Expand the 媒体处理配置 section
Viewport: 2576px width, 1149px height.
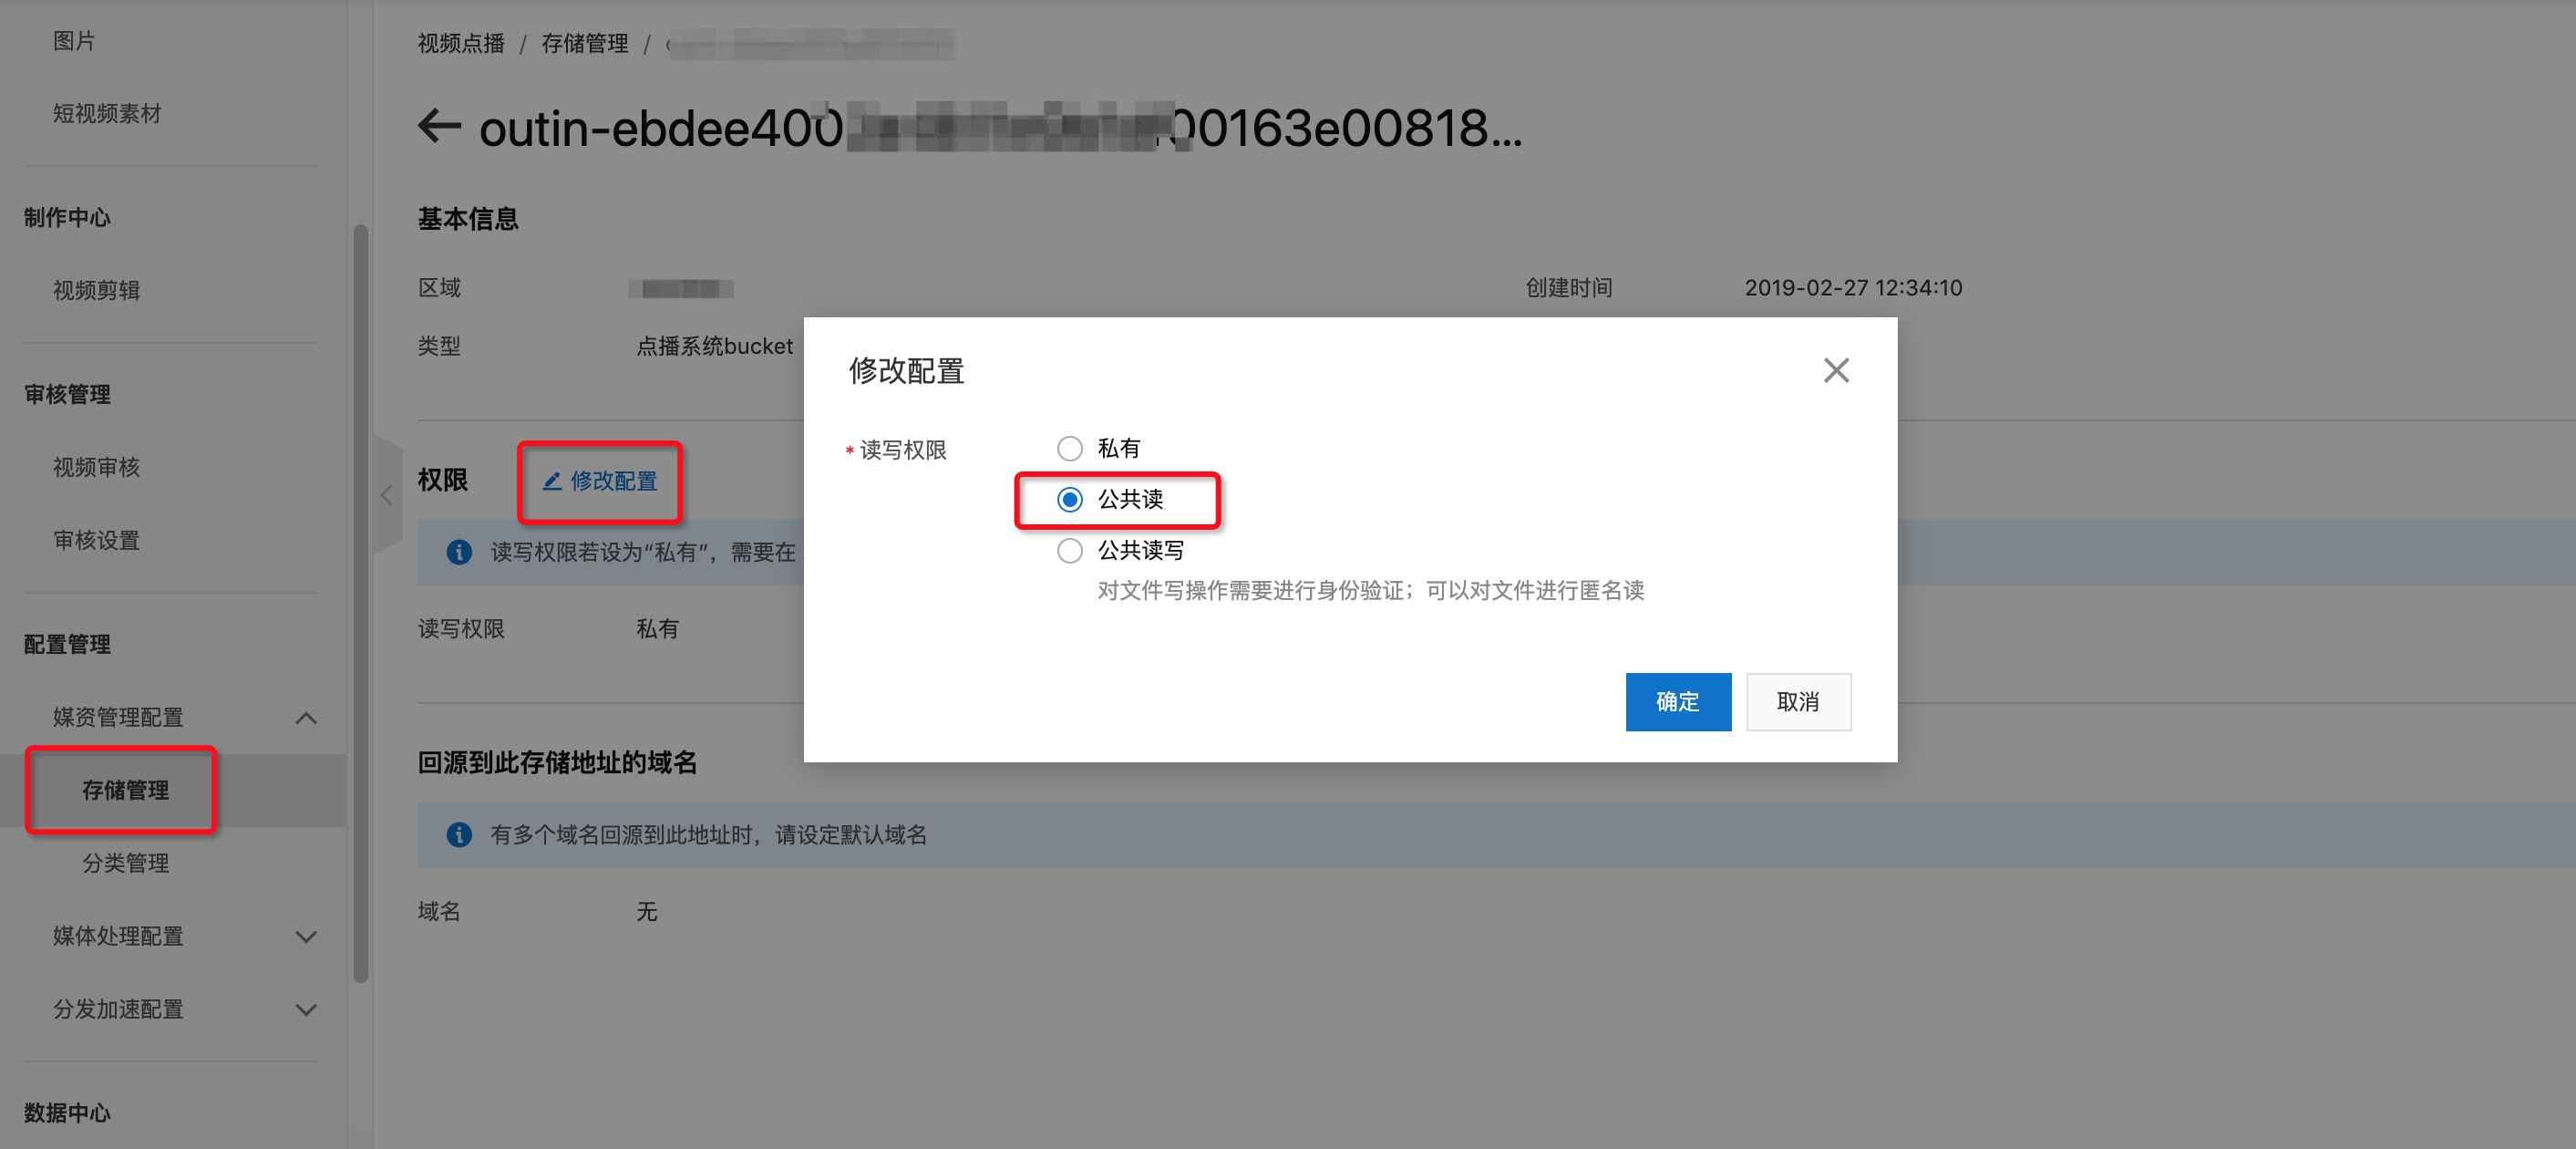[306, 937]
